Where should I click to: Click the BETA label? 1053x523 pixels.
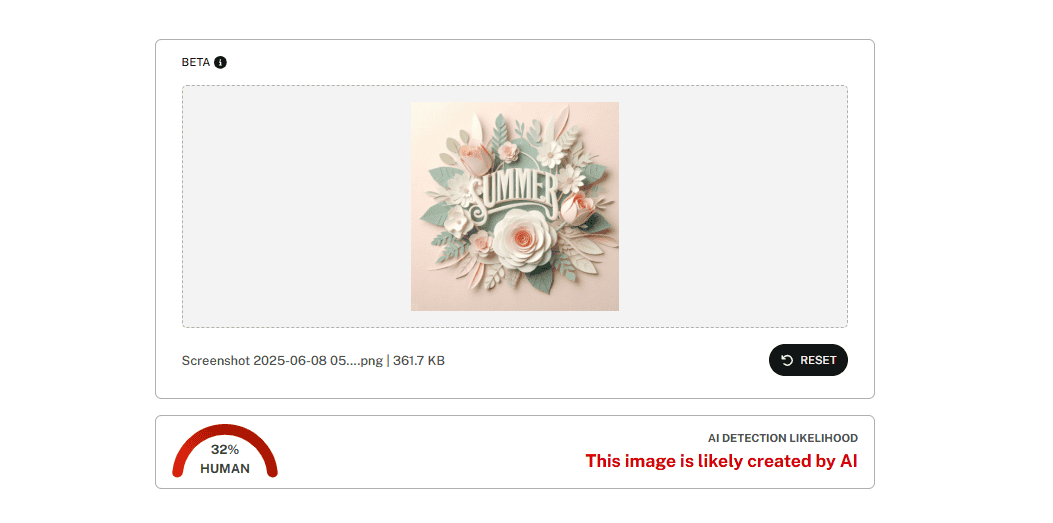pyautogui.click(x=195, y=62)
